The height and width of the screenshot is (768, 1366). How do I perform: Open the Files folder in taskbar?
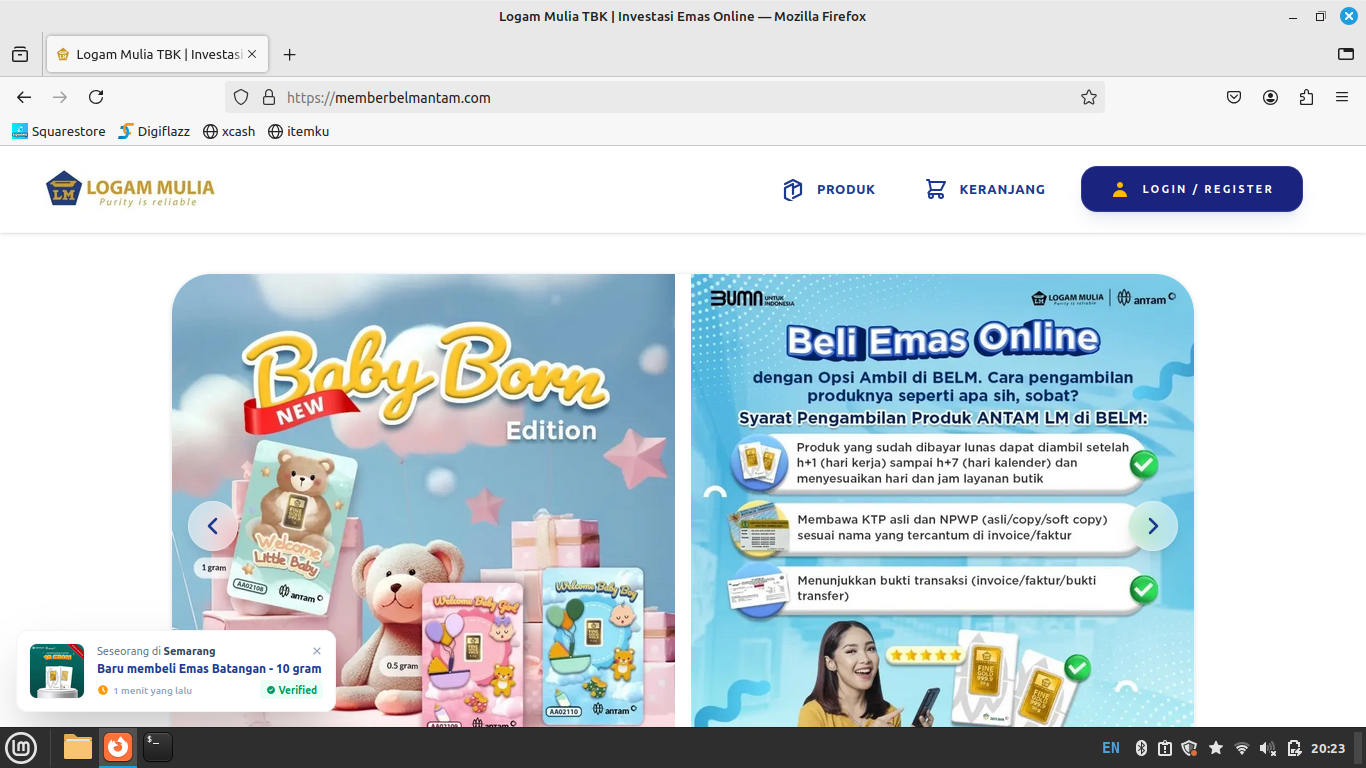pyautogui.click(x=78, y=747)
